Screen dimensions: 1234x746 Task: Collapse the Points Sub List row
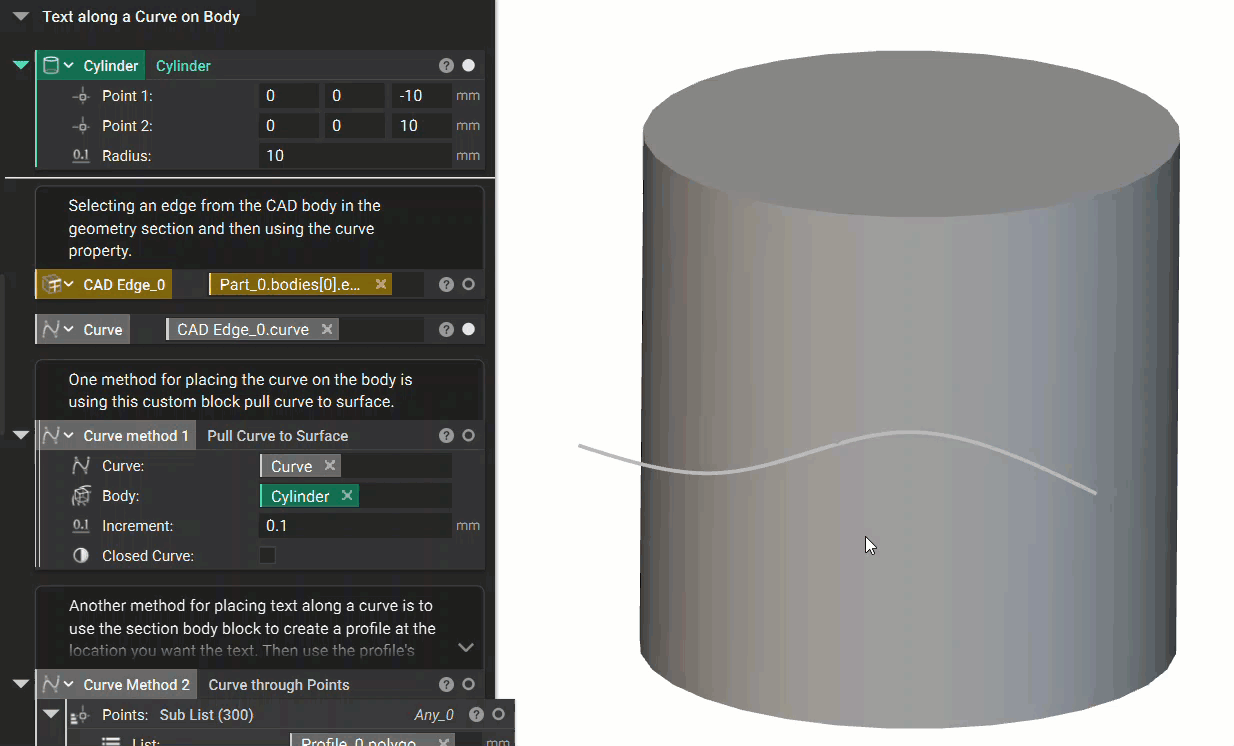(50, 714)
